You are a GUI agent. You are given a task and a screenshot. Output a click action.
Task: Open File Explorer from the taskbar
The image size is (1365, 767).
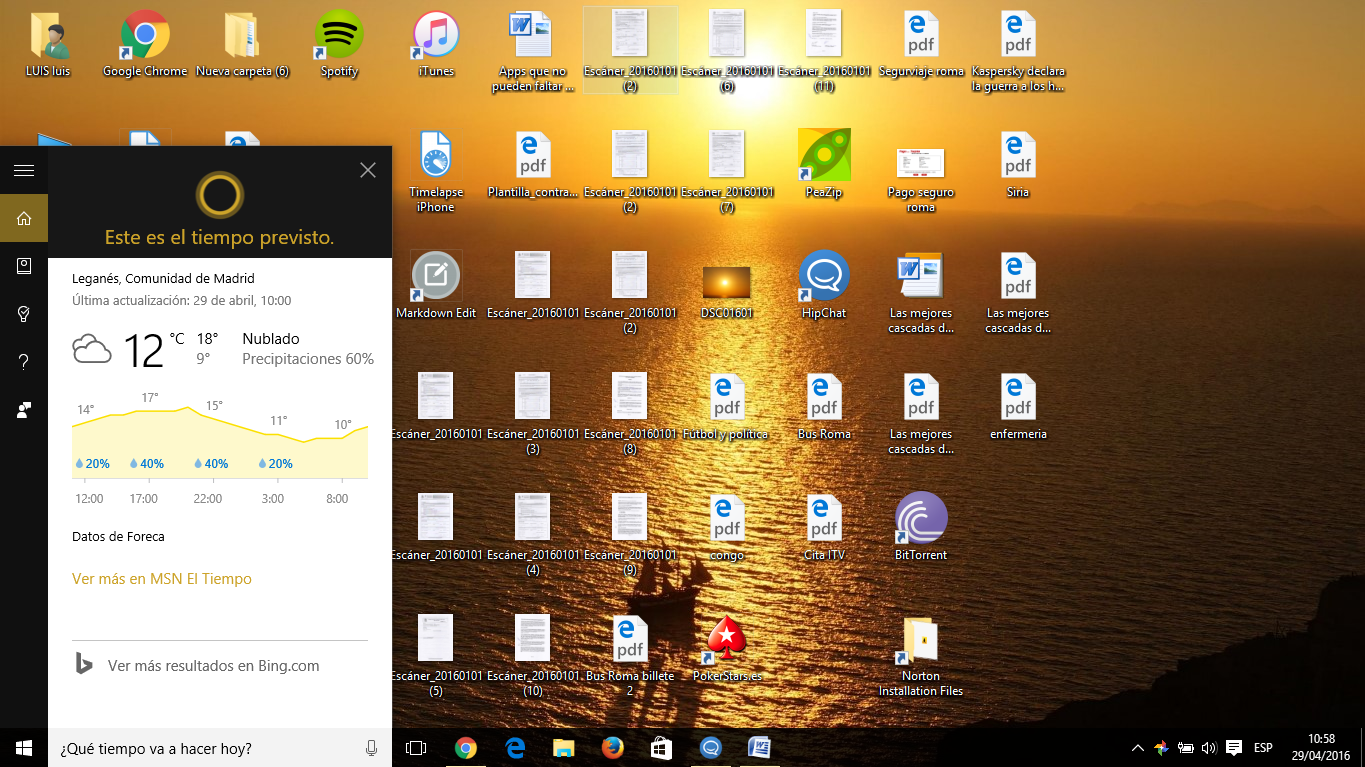564,748
